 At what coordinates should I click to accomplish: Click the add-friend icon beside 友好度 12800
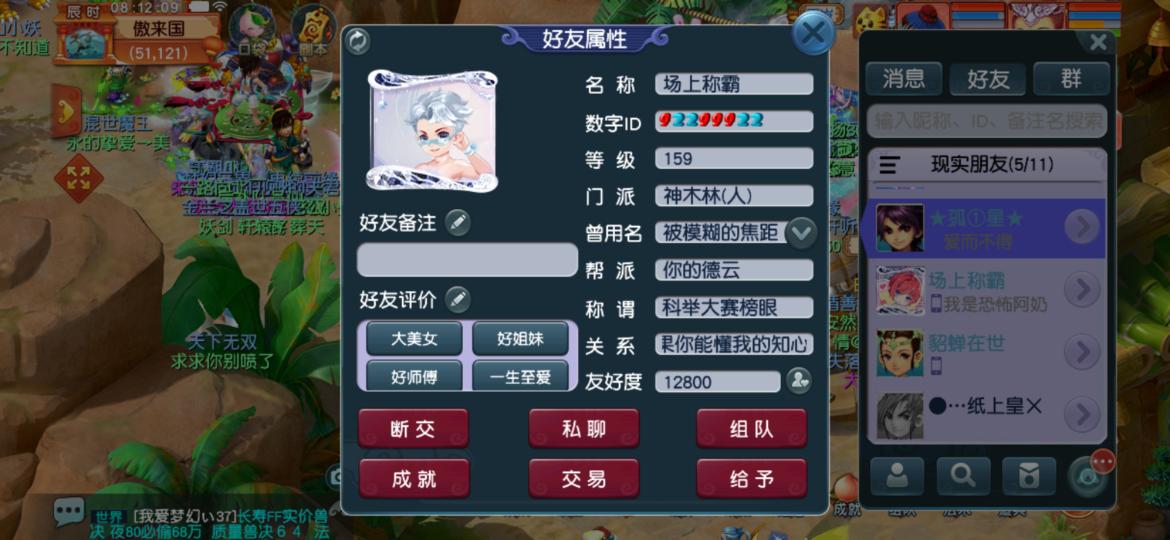(x=798, y=381)
